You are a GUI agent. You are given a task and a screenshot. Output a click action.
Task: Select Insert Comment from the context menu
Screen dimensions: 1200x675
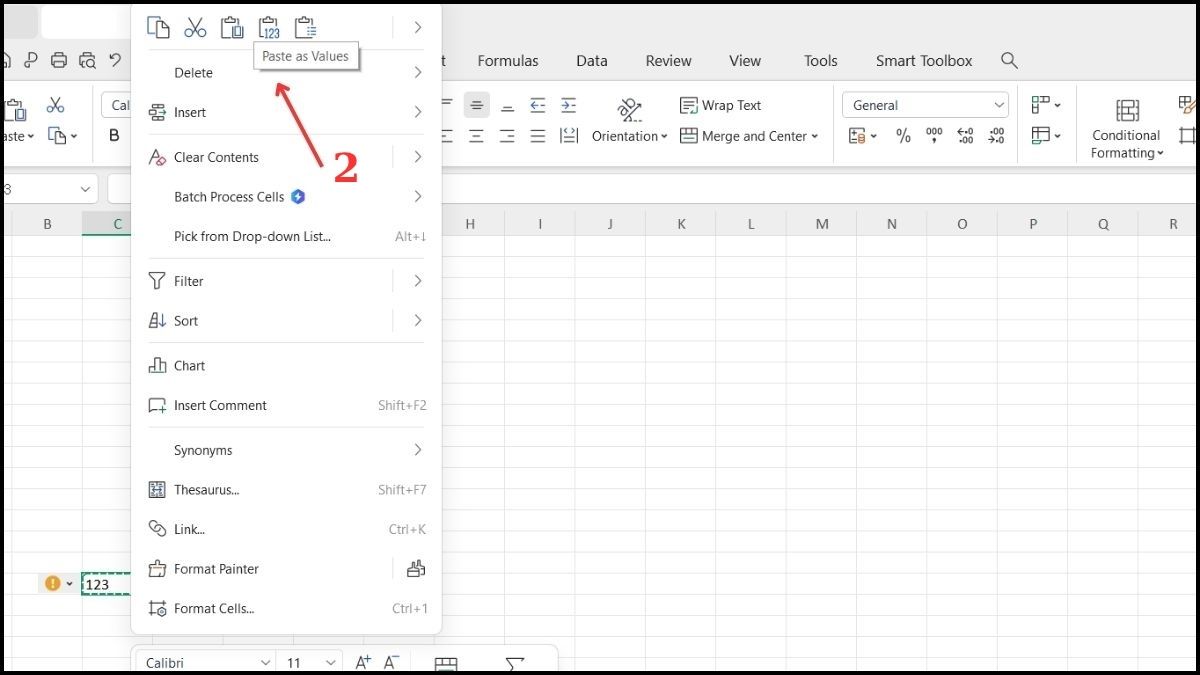click(x=220, y=405)
